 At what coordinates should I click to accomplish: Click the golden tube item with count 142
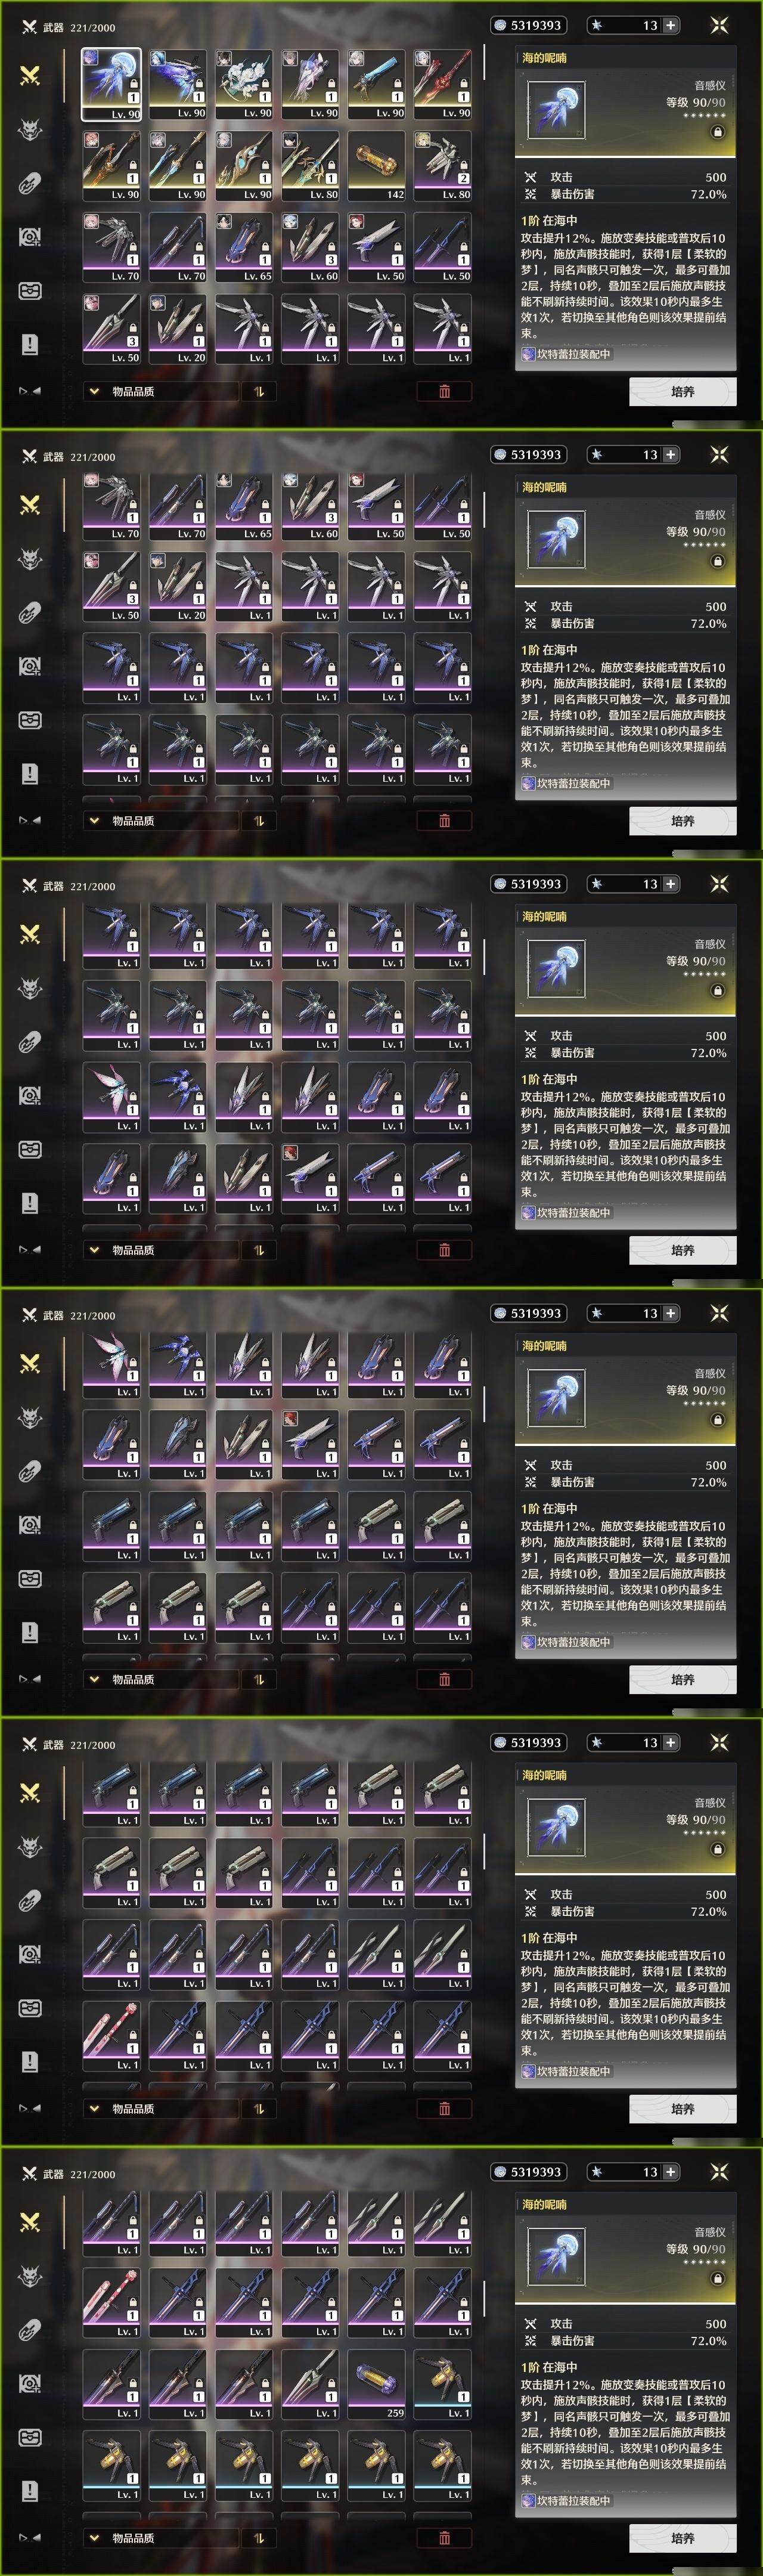pos(377,165)
